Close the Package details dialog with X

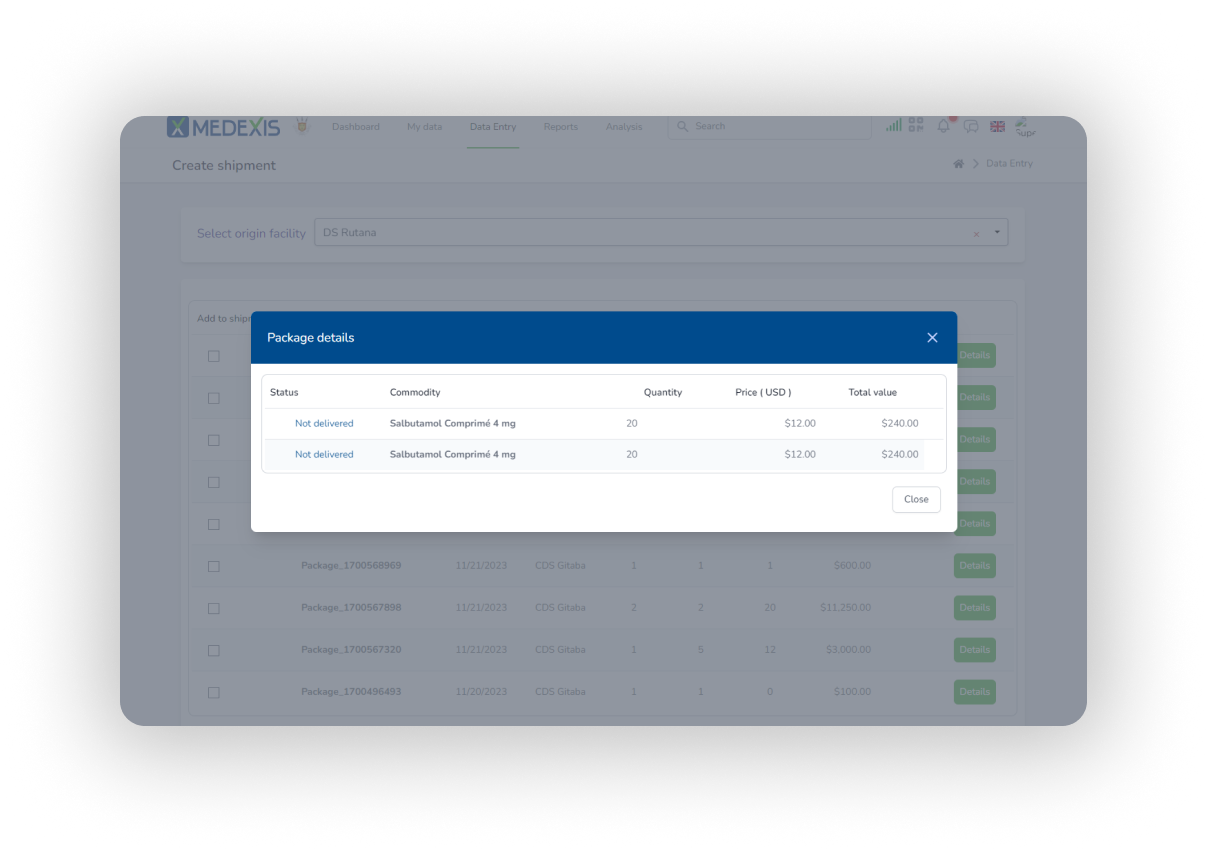[932, 338]
